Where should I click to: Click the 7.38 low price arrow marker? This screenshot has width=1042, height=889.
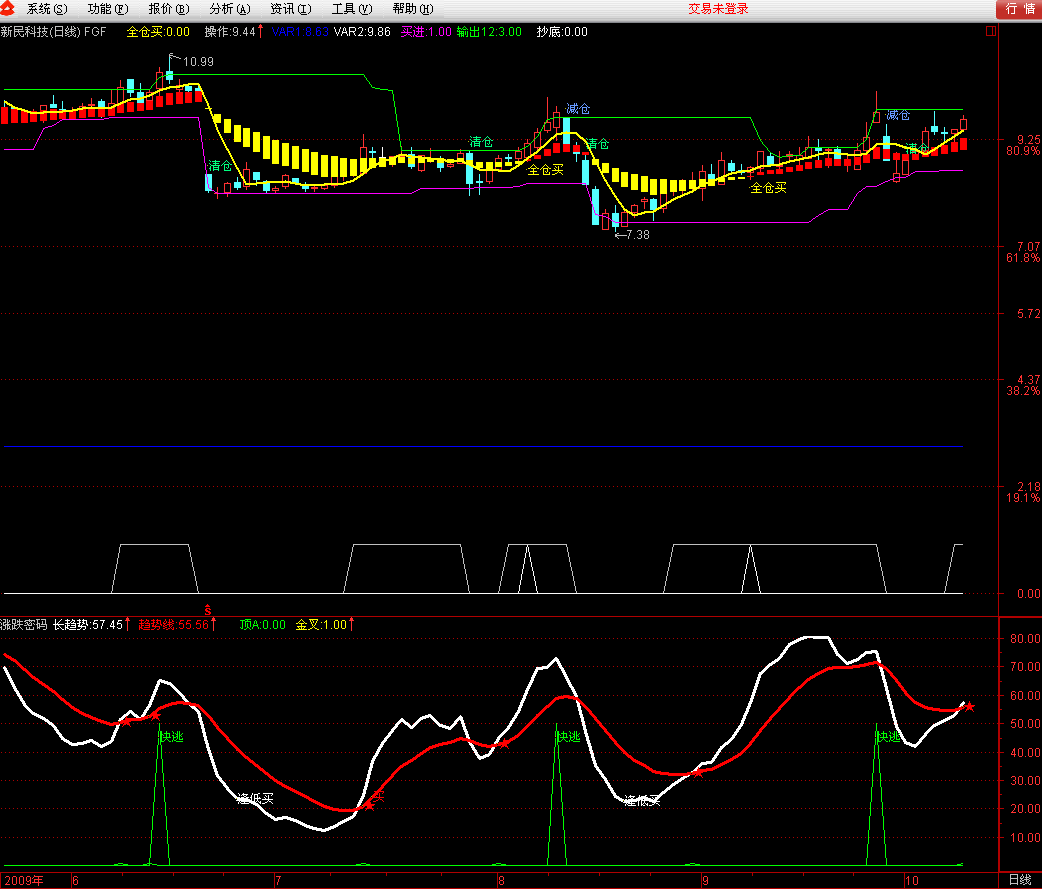631,235
